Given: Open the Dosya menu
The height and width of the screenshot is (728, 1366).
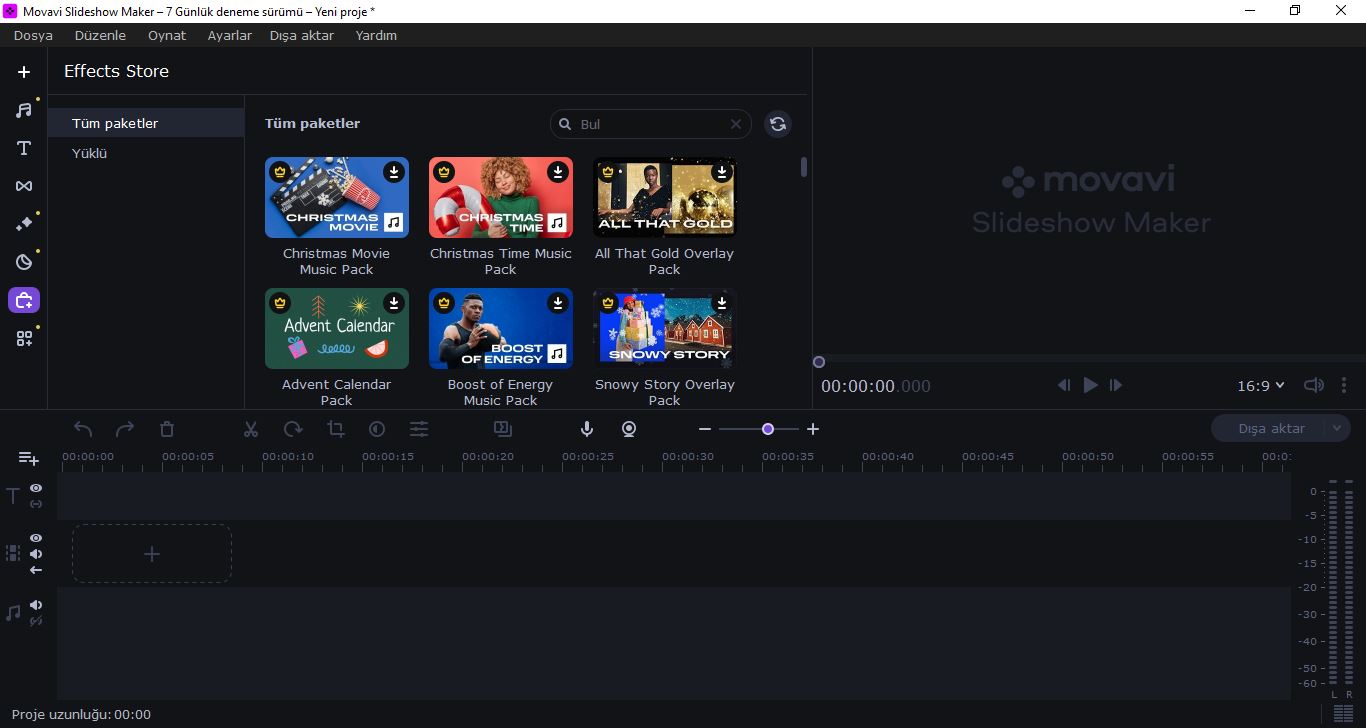Looking at the screenshot, I should (33, 35).
